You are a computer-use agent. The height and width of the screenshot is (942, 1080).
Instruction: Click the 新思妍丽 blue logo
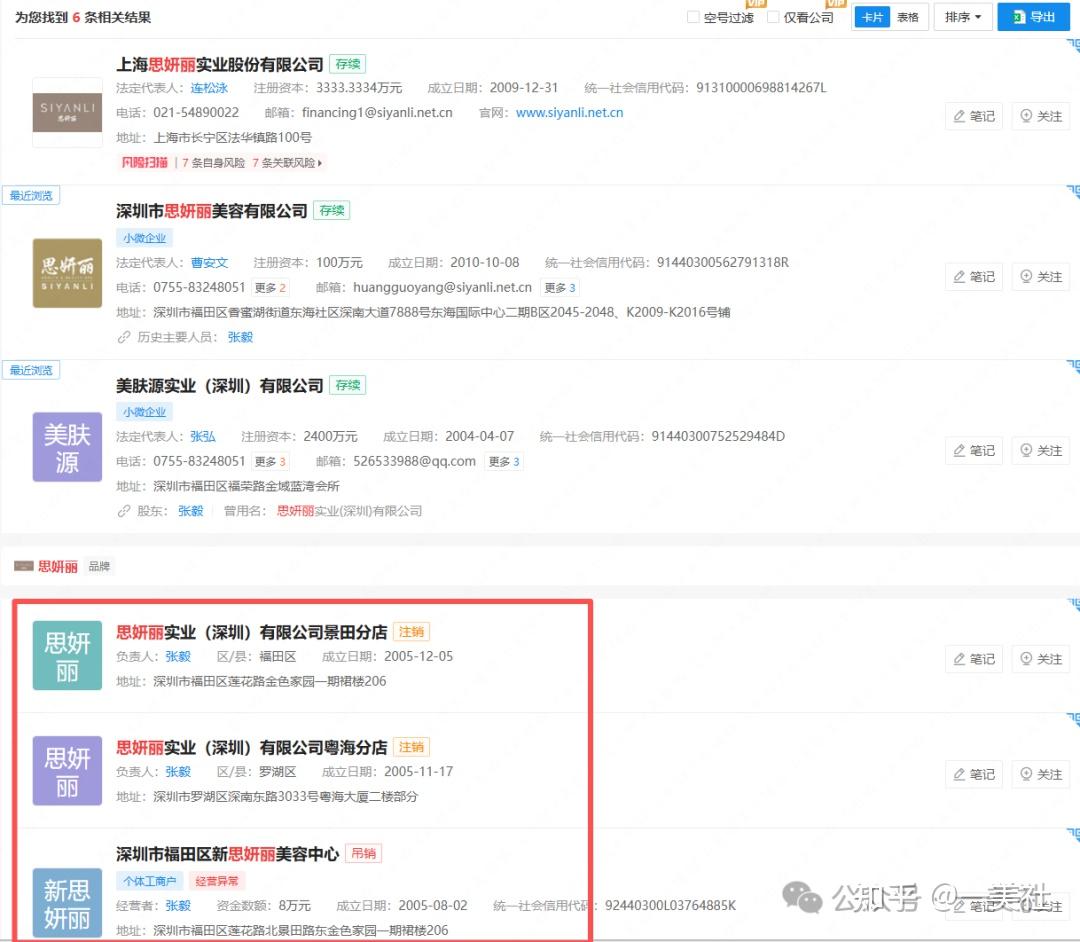pos(67,903)
